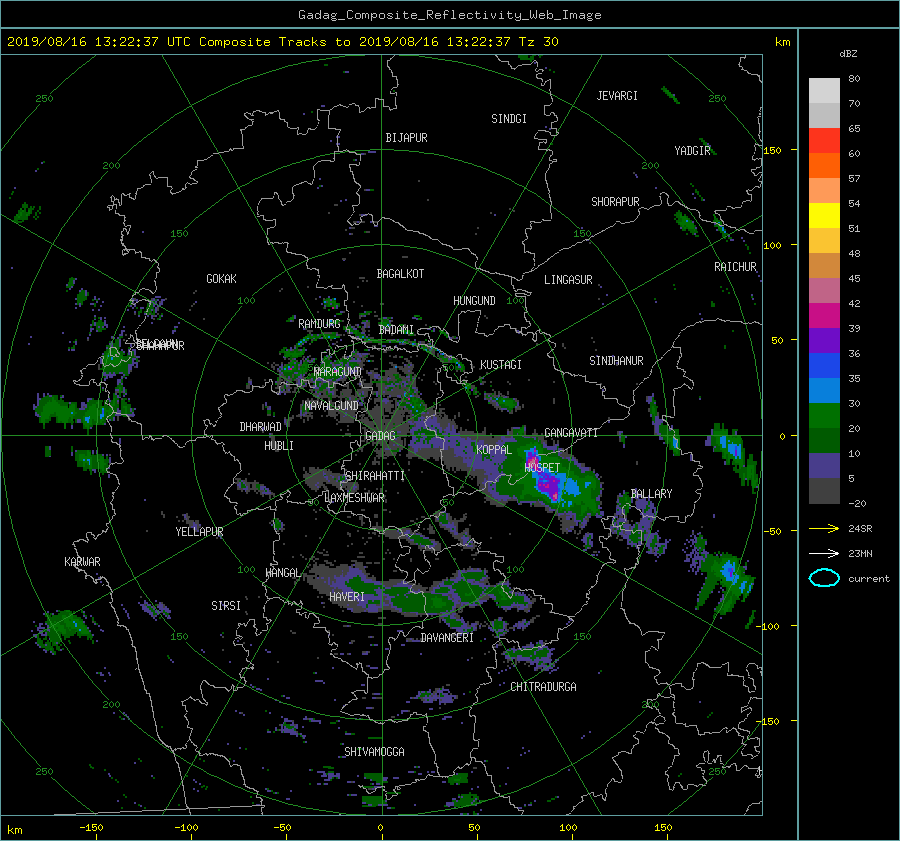900x841 pixels.
Task: Click the 'km' label at bottom left
Action: click(x=14, y=830)
